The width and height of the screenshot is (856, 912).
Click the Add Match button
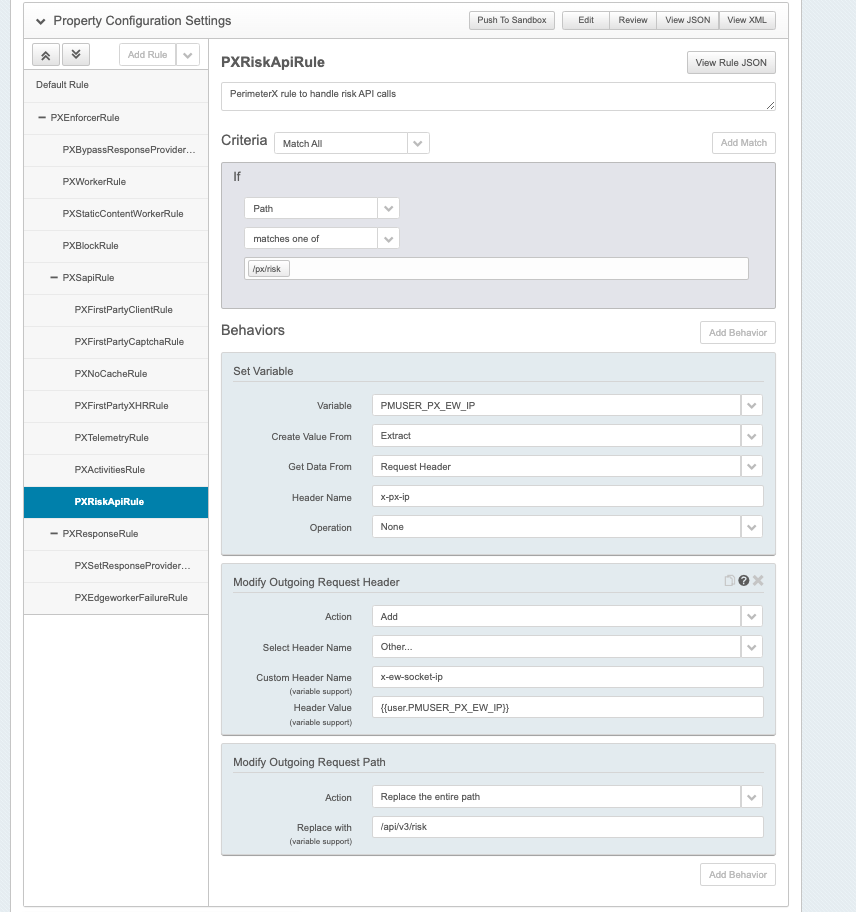click(x=744, y=143)
